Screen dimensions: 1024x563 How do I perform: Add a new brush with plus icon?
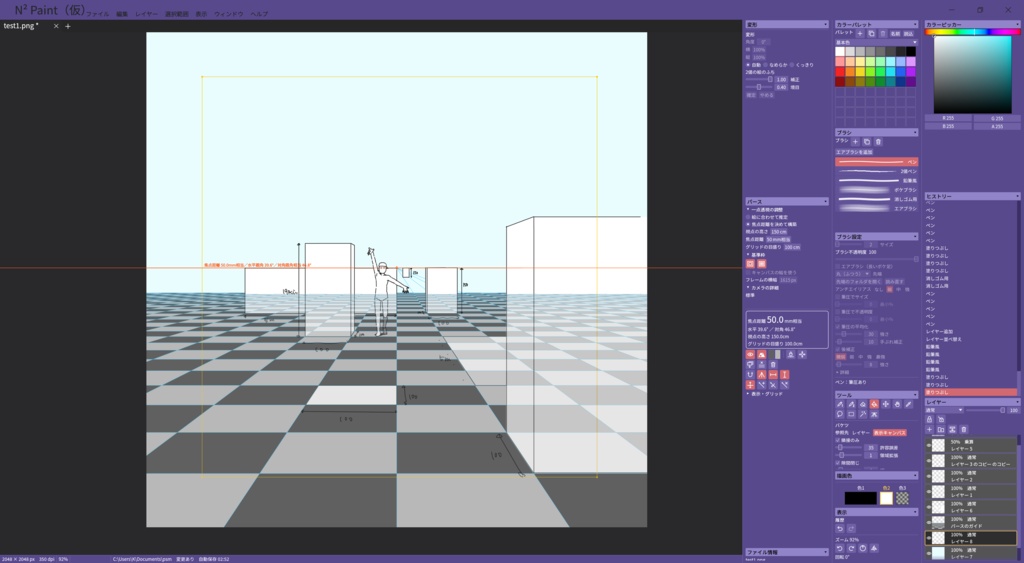tap(856, 142)
